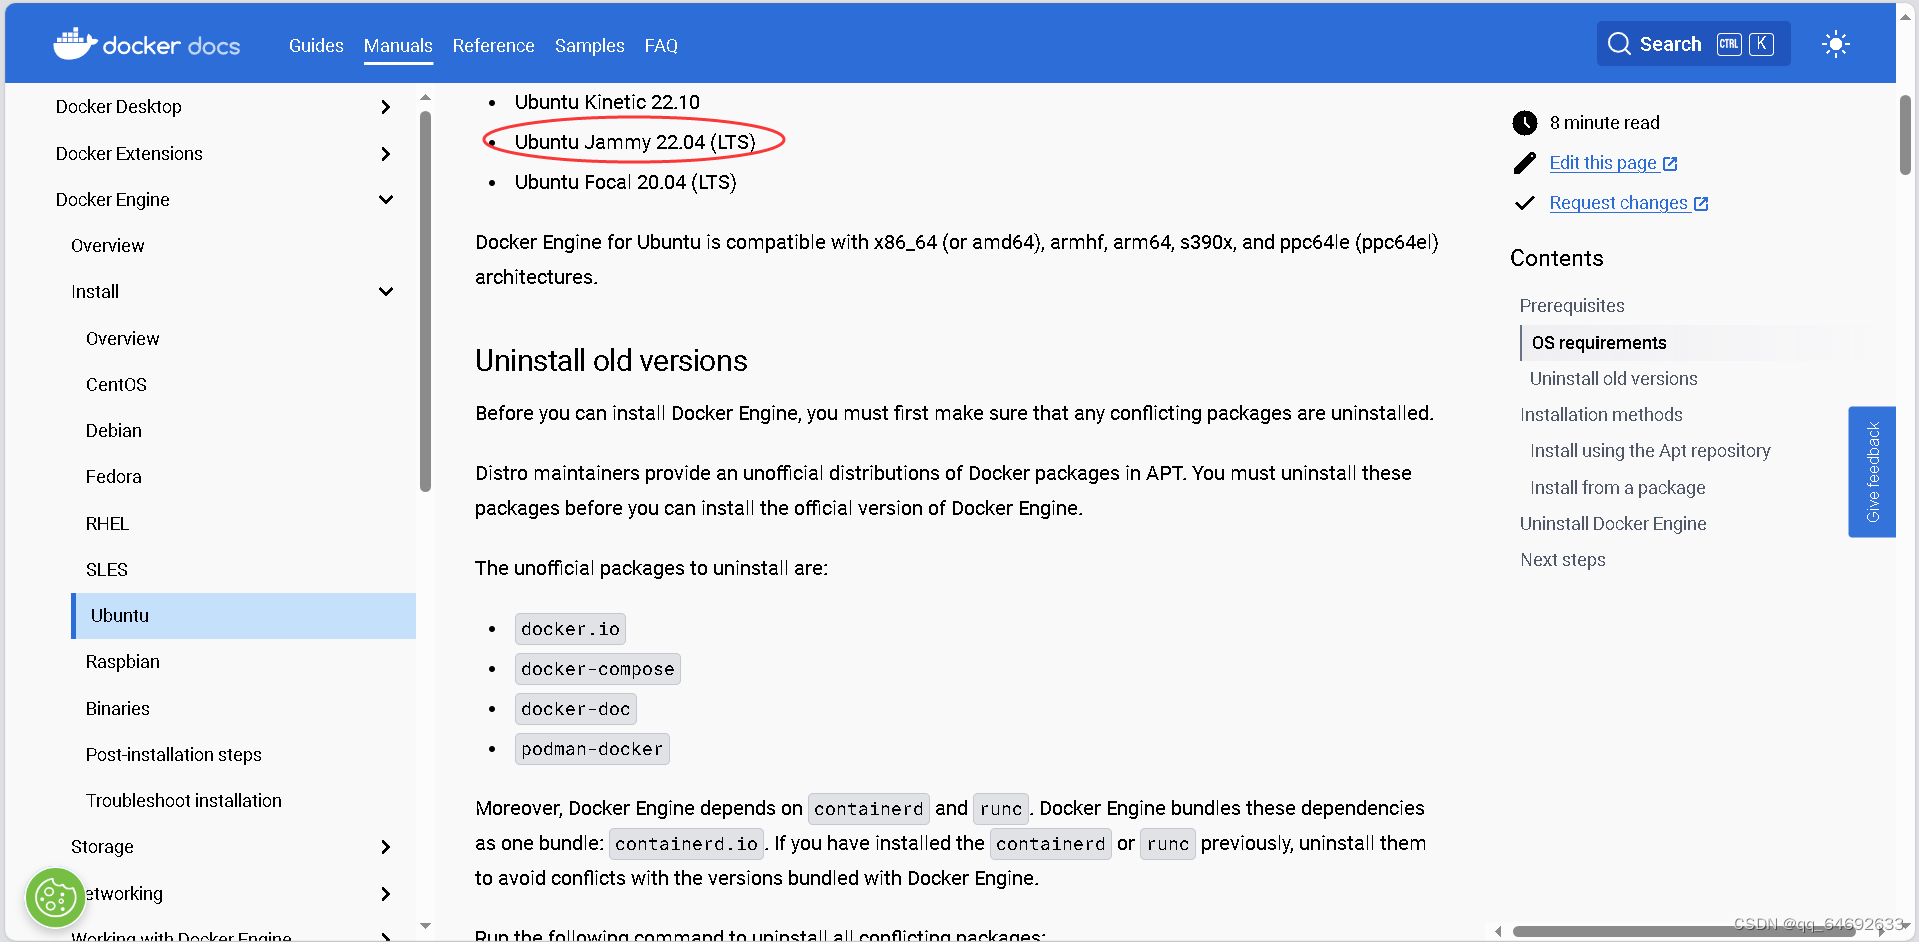Click the pencil edit icon
Screen dimensions: 1919x942
(1524, 163)
